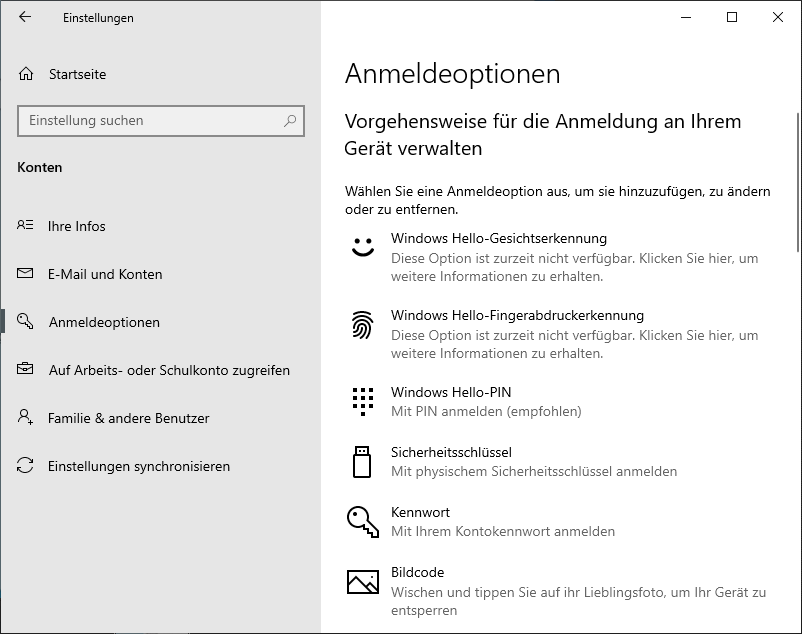Image resolution: width=802 pixels, height=634 pixels.
Task: Click the Anmeldeoptionen page heading
Action: 452,74
